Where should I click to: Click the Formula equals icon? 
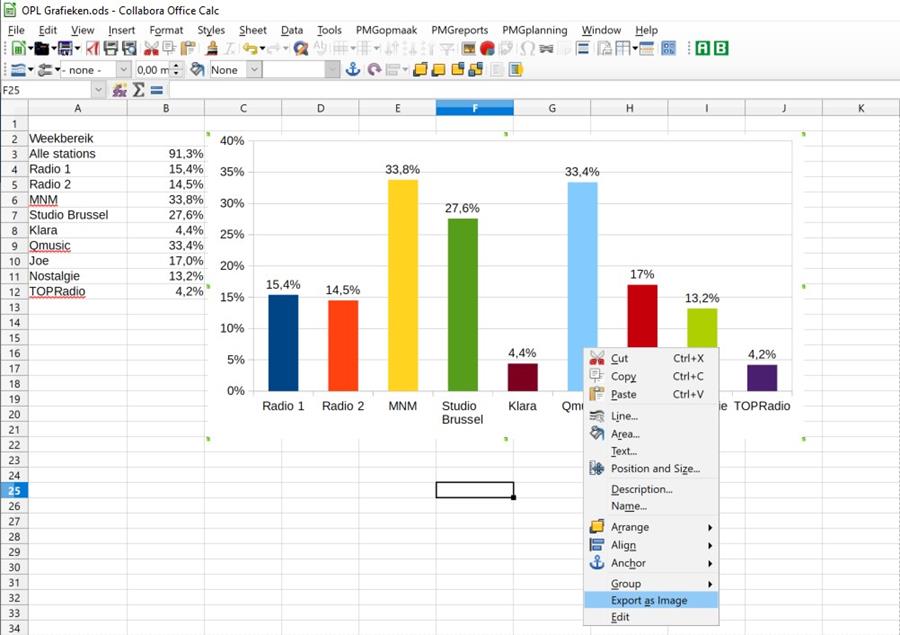tap(157, 90)
